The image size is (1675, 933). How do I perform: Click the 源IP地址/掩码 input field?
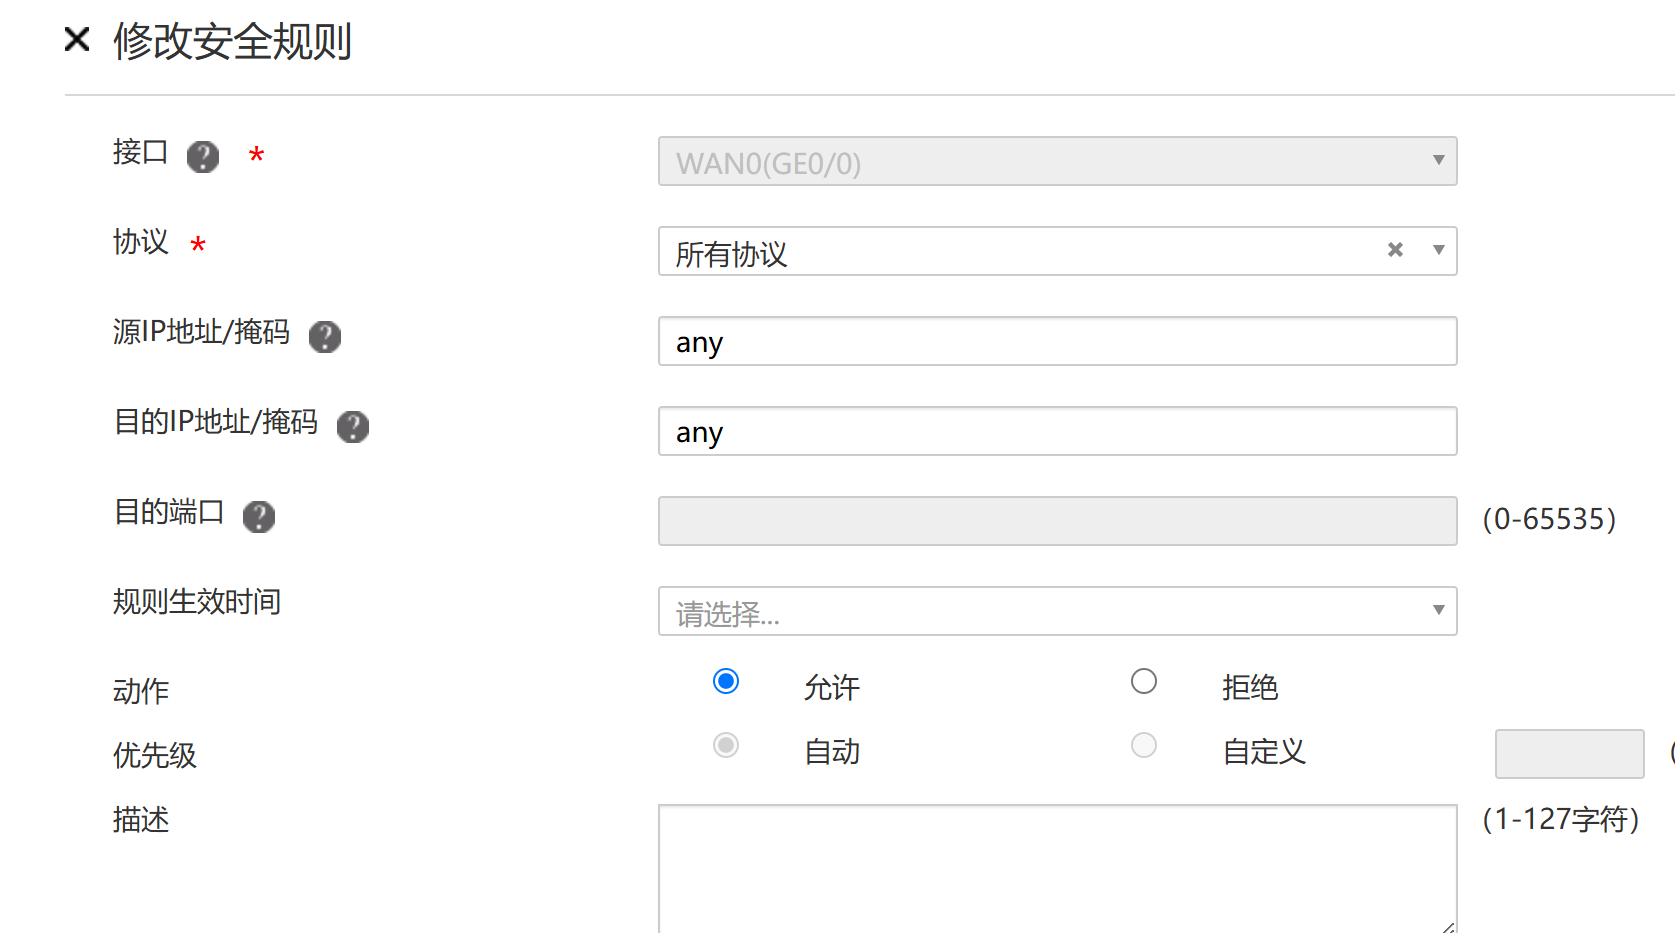pyautogui.click(x=1057, y=341)
